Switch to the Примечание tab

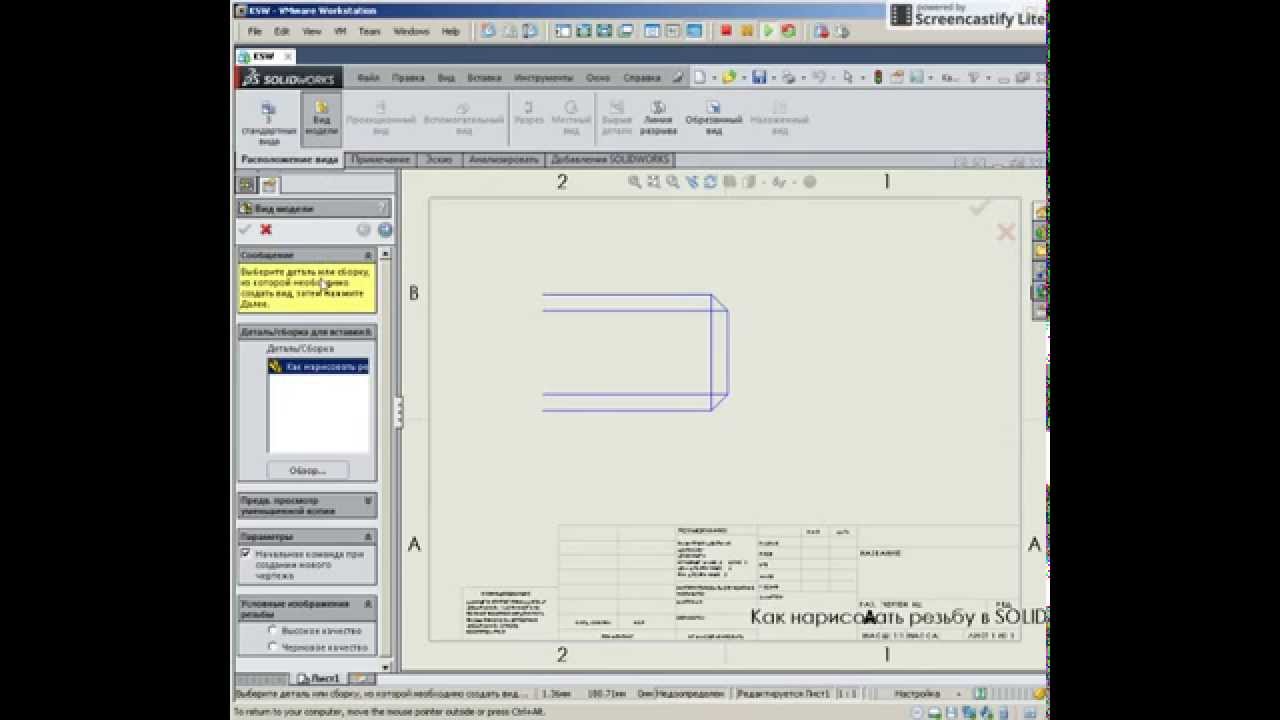(381, 160)
